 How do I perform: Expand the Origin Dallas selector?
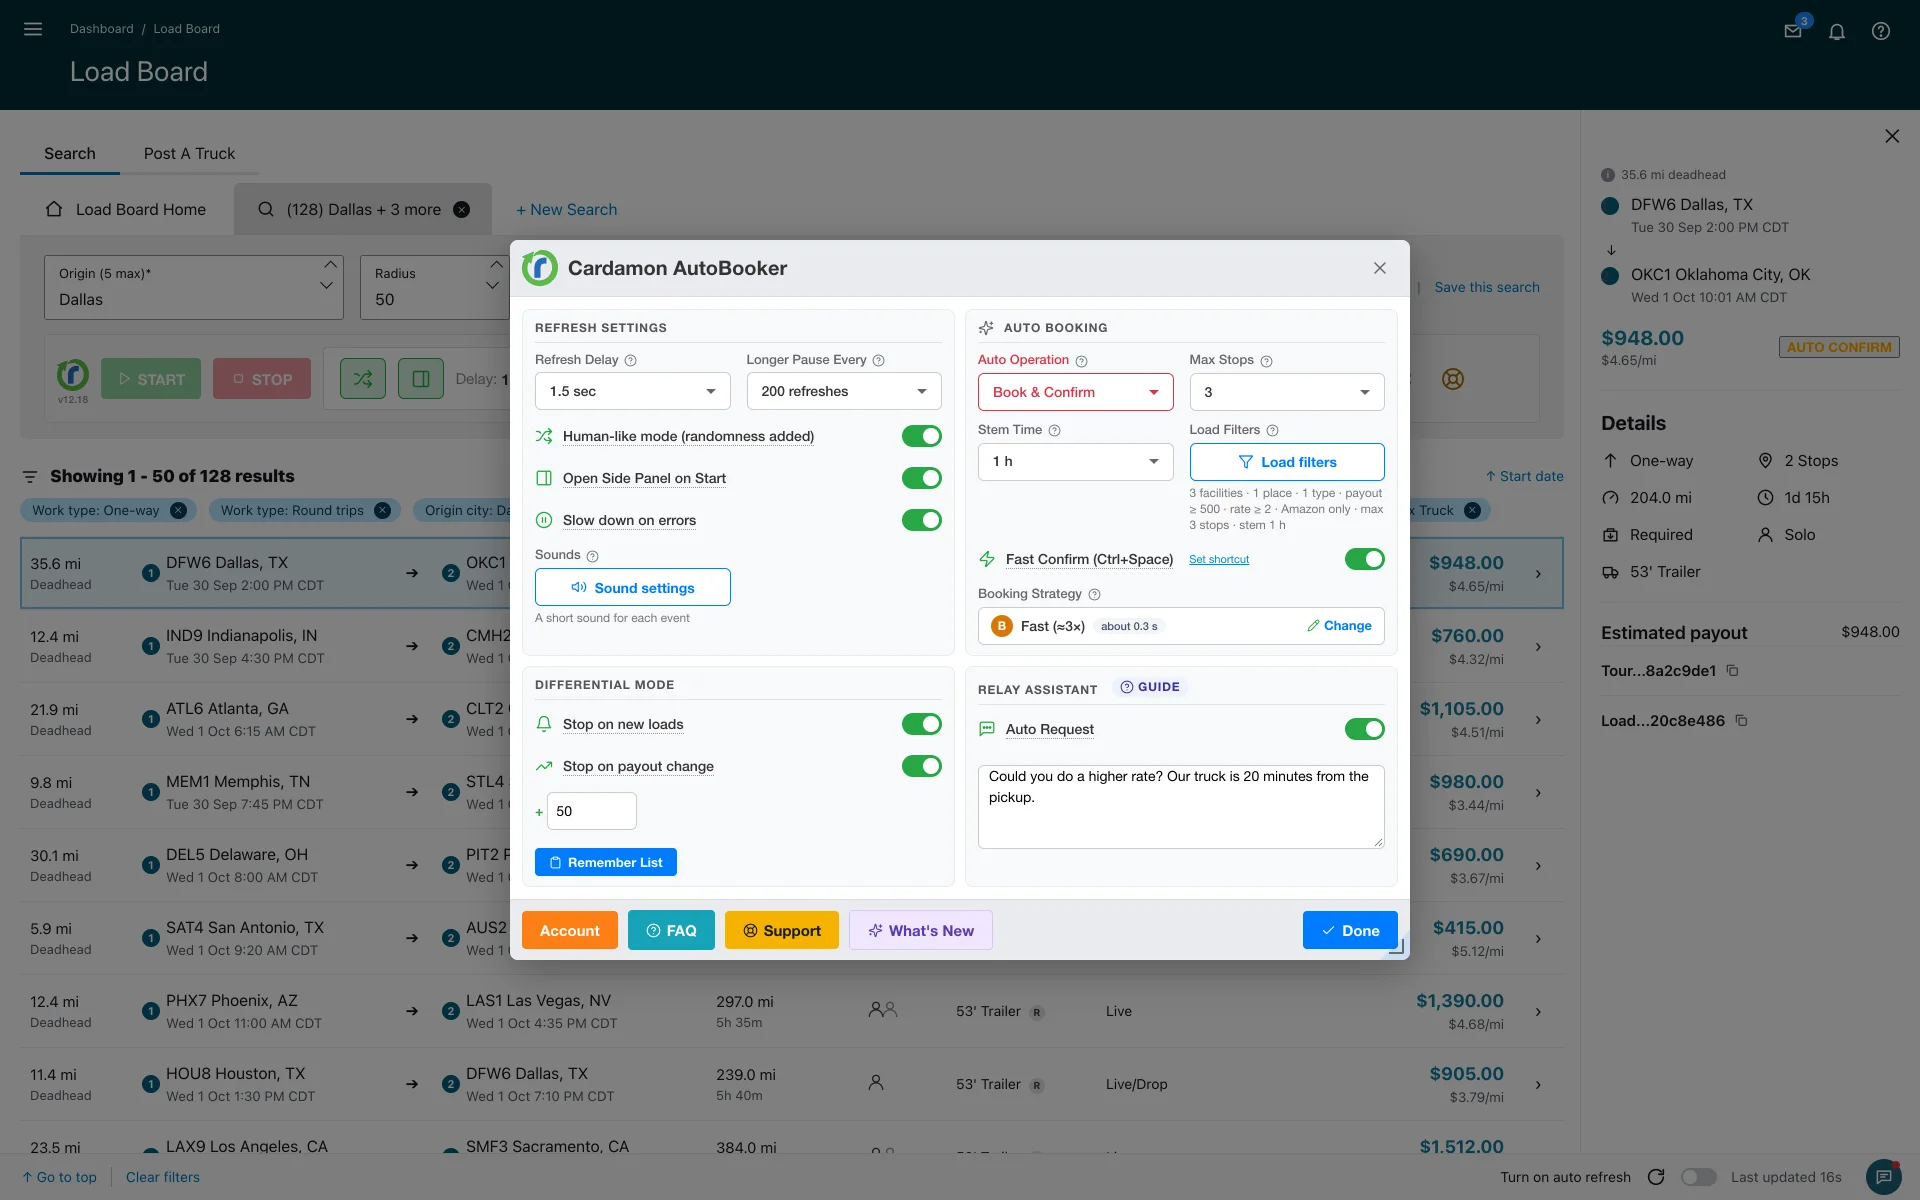[x=194, y=287]
